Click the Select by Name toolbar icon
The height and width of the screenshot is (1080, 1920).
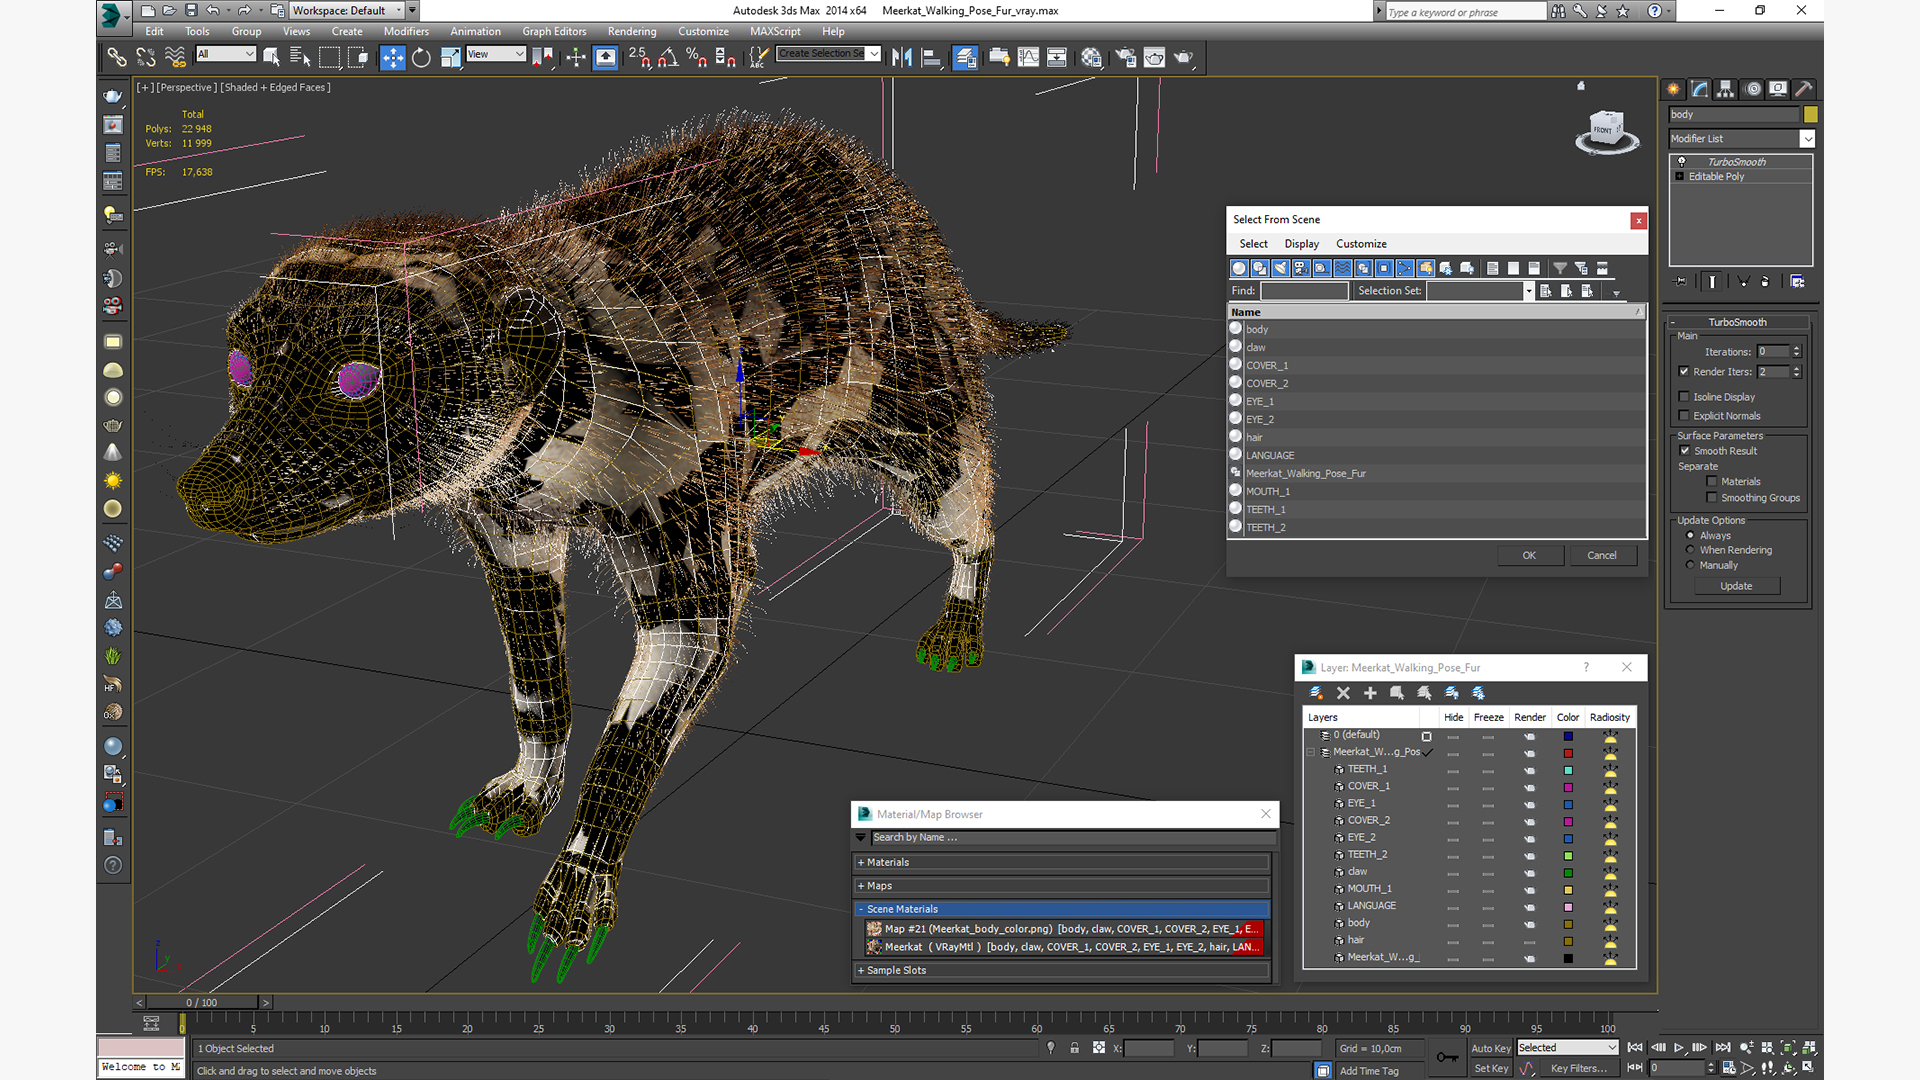tap(299, 58)
